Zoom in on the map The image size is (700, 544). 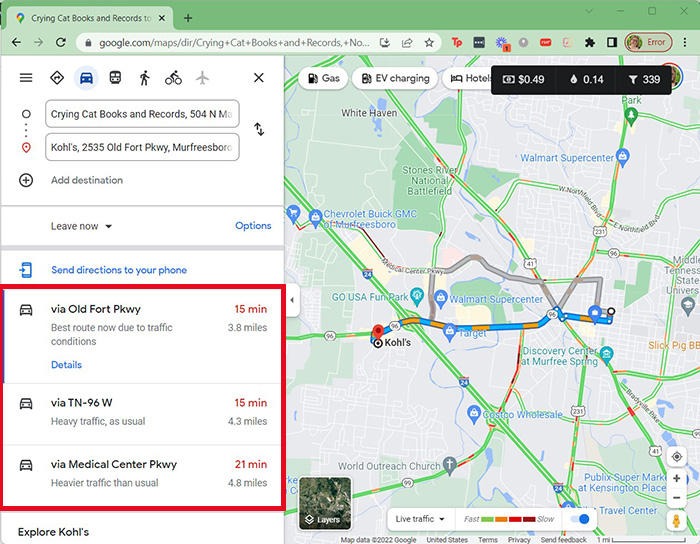pos(676,478)
